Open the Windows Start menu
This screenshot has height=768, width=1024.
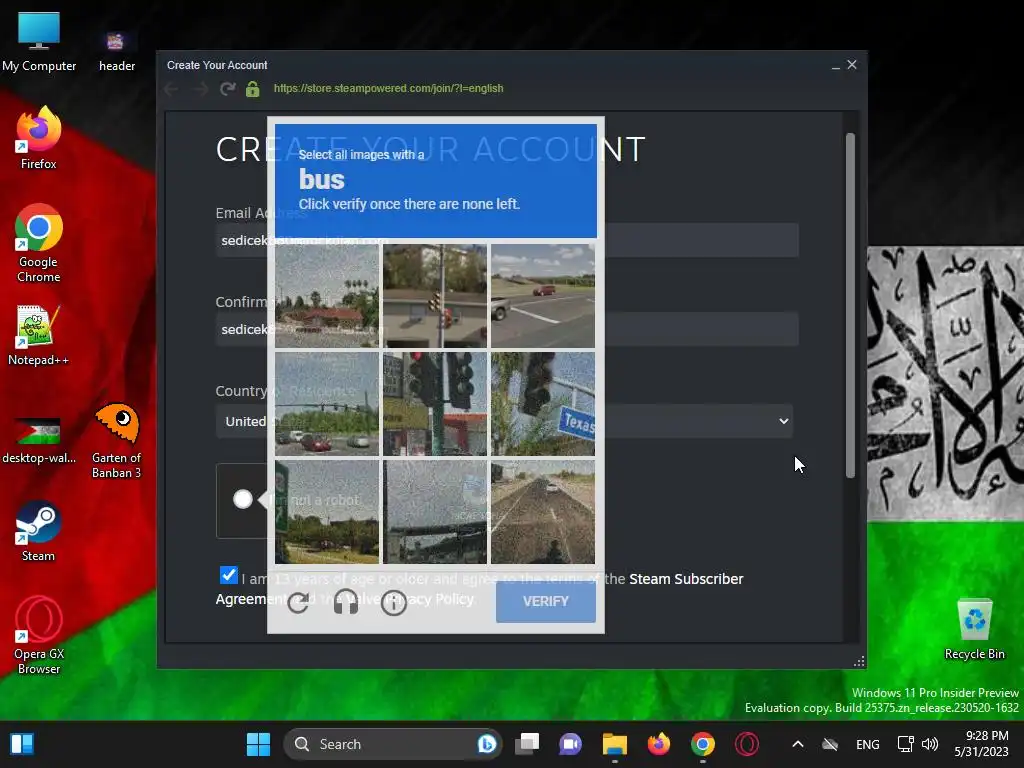point(259,744)
